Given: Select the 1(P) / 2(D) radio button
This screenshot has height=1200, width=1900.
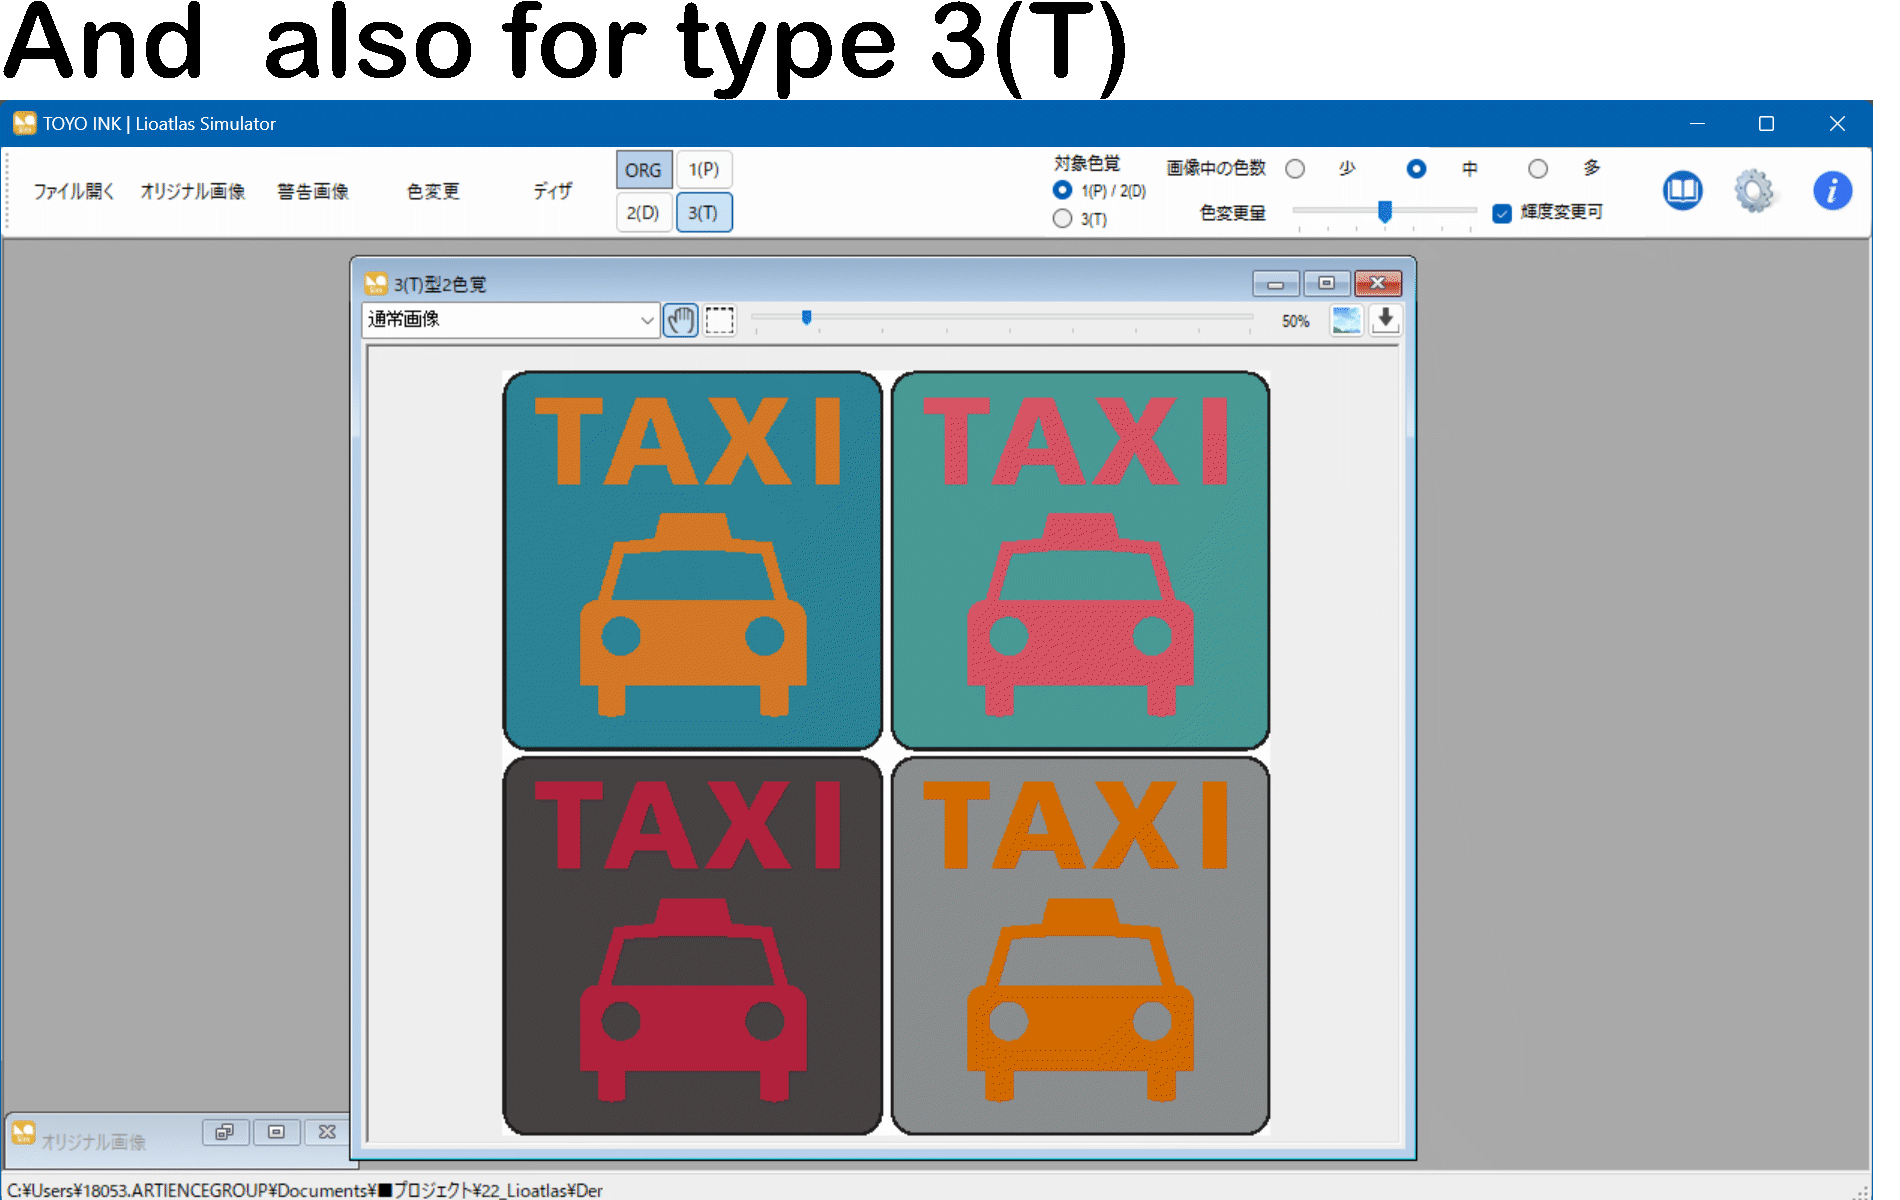Looking at the screenshot, I should (x=1063, y=190).
